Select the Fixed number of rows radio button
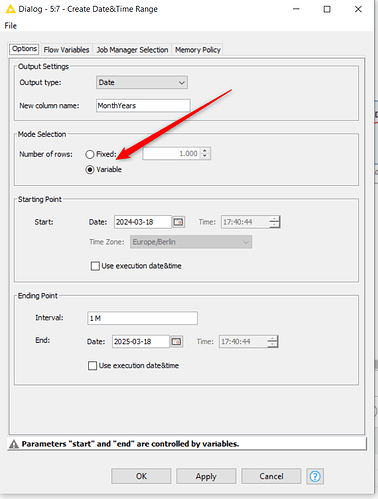 click(90, 154)
